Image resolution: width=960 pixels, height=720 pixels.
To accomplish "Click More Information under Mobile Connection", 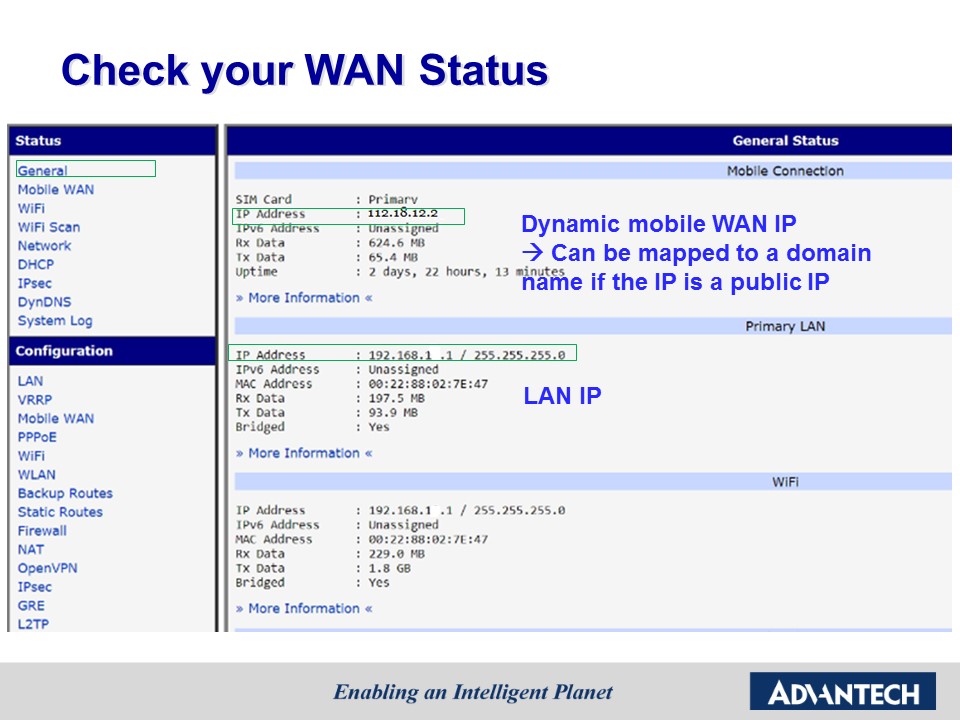I will coord(304,298).
